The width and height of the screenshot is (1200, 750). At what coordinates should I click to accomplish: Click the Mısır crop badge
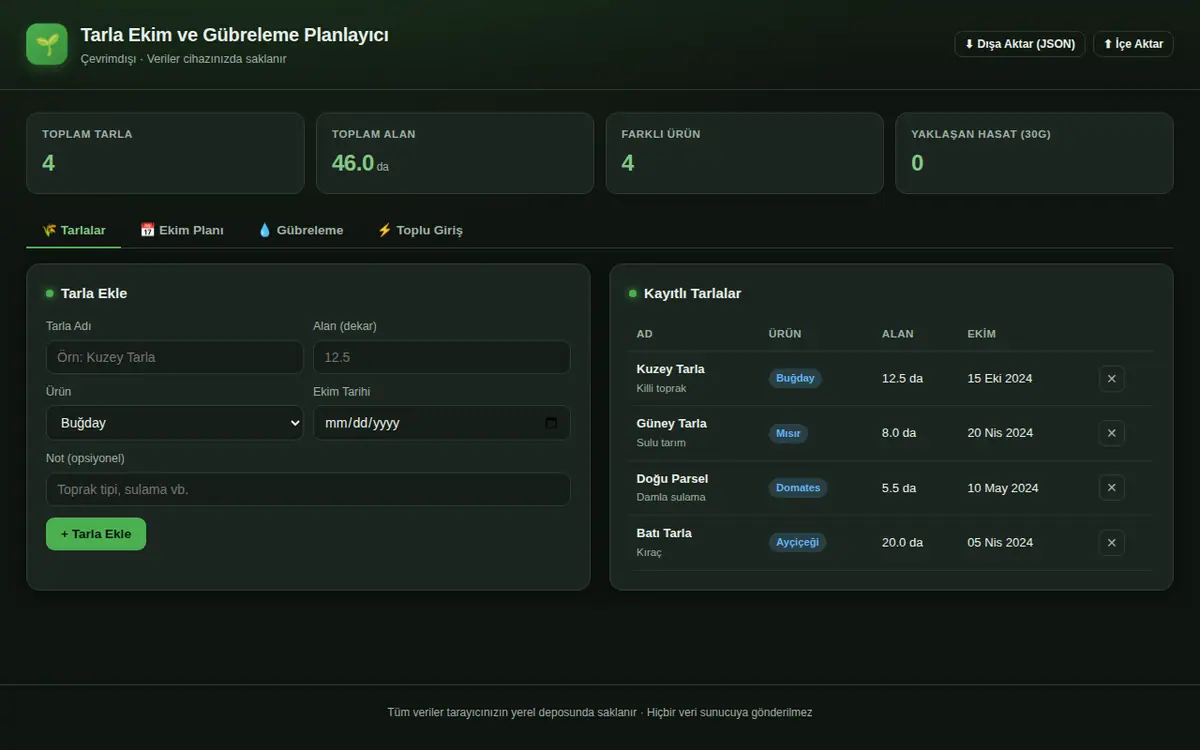(788, 433)
